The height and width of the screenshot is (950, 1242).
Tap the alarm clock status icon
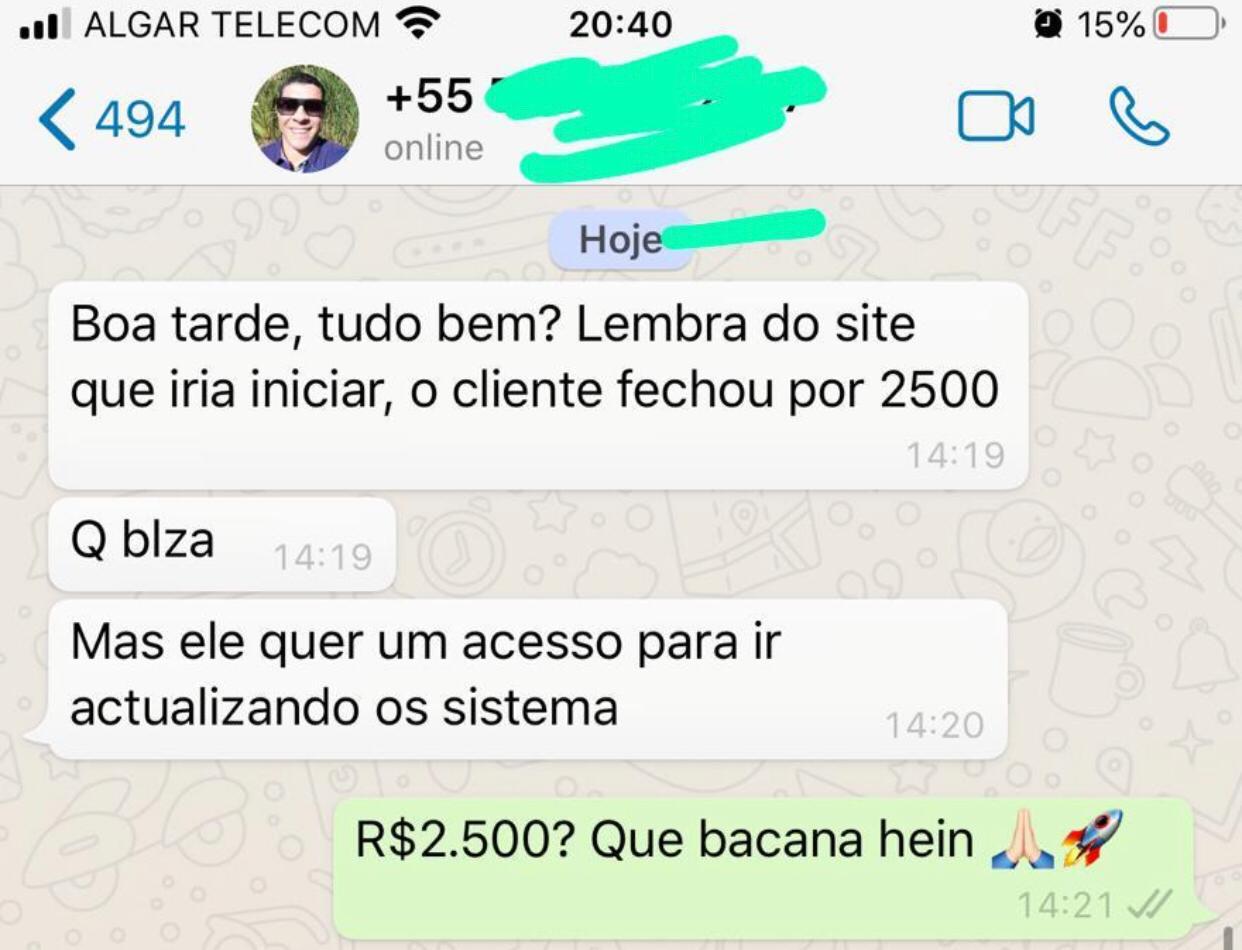click(x=1048, y=24)
